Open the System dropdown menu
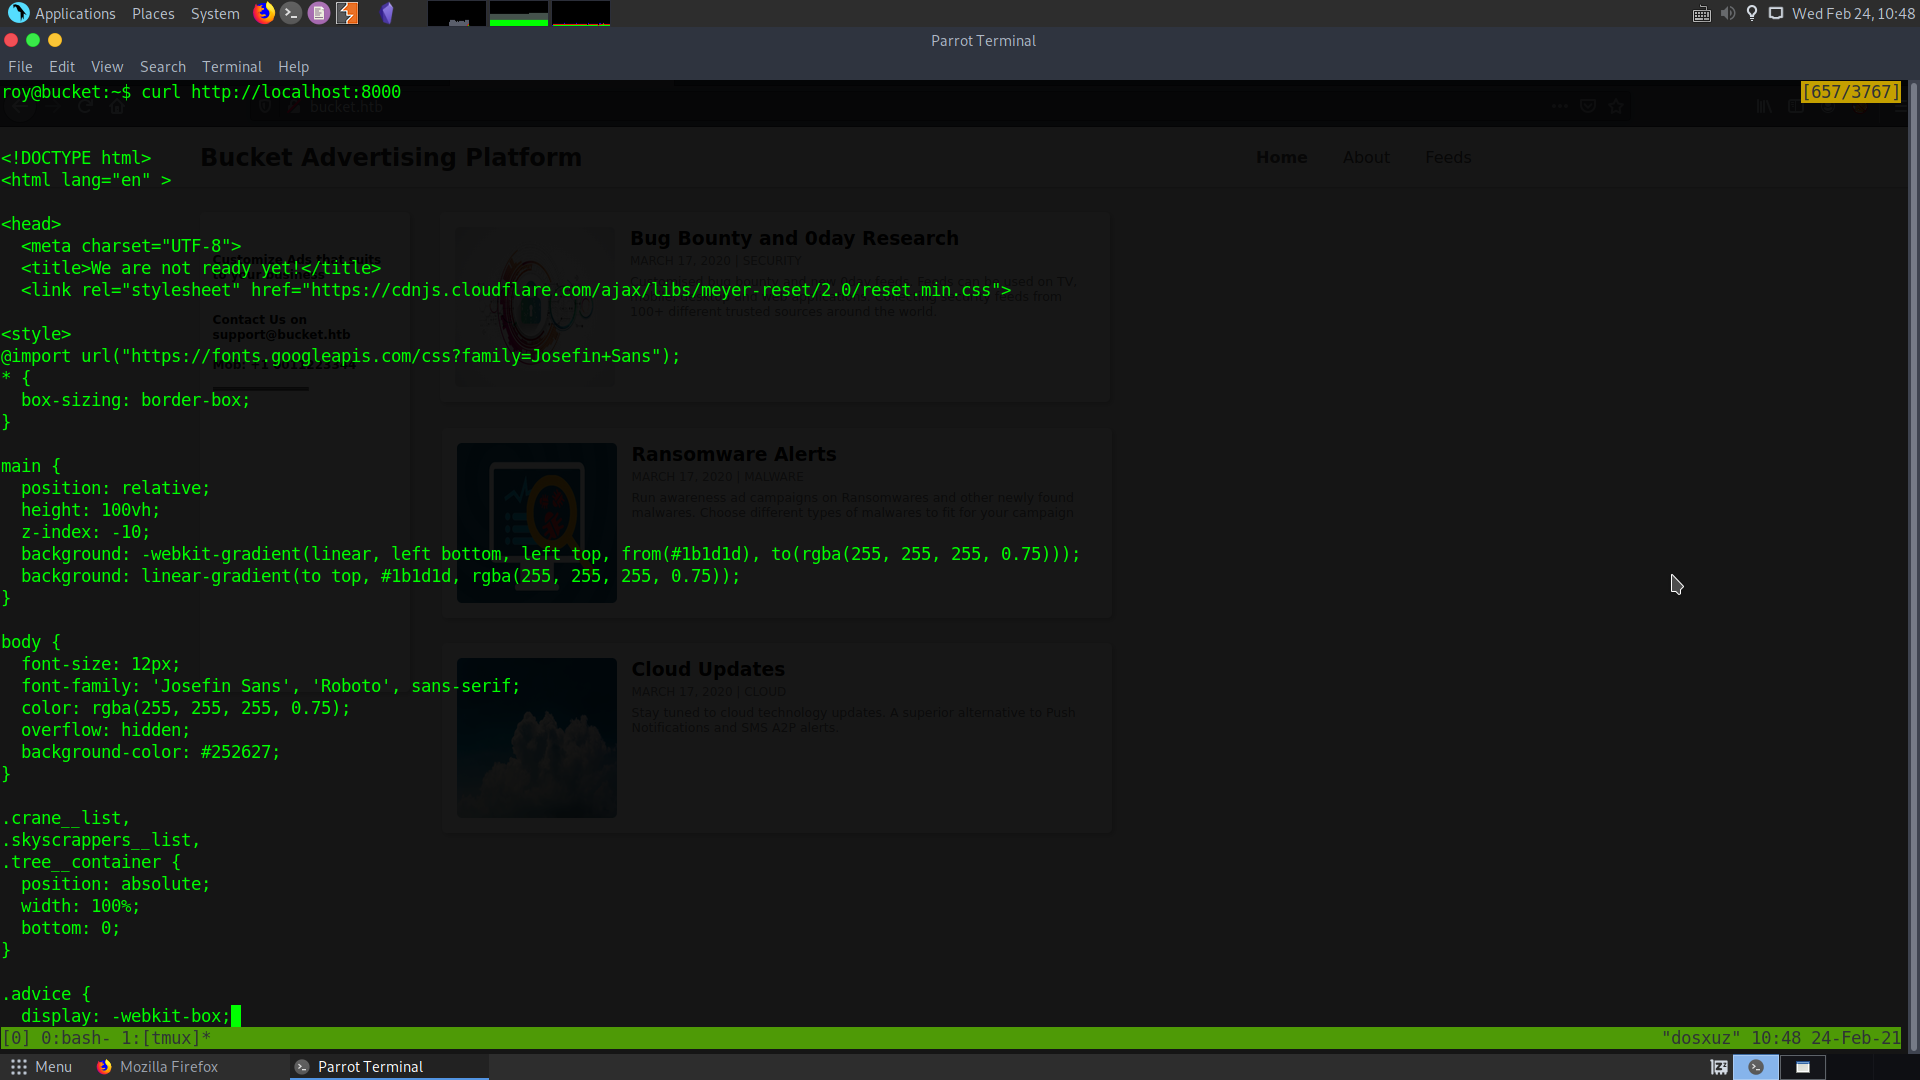The height and width of the screenshot is (1080, 1920). click(215, 13)
